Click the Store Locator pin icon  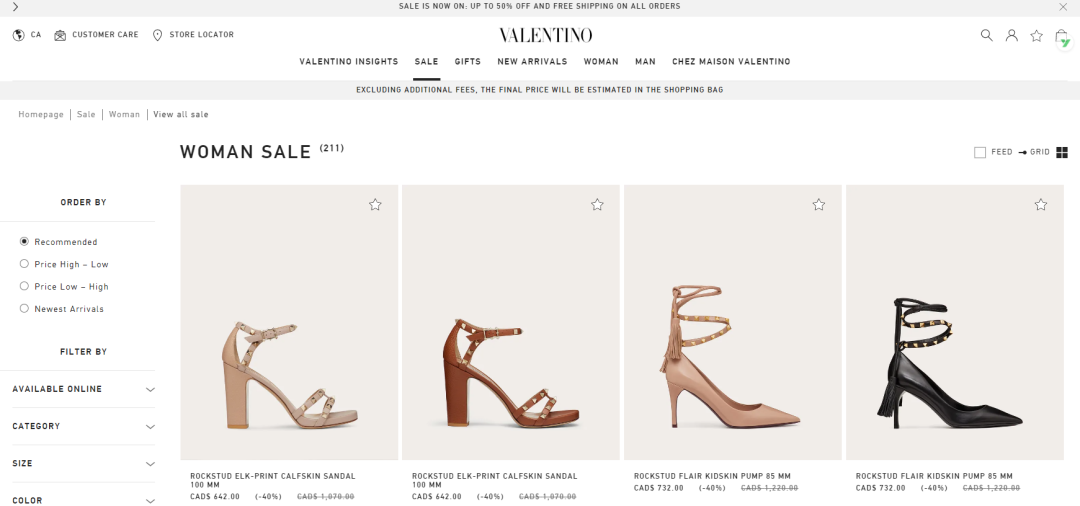pos(157,35)
